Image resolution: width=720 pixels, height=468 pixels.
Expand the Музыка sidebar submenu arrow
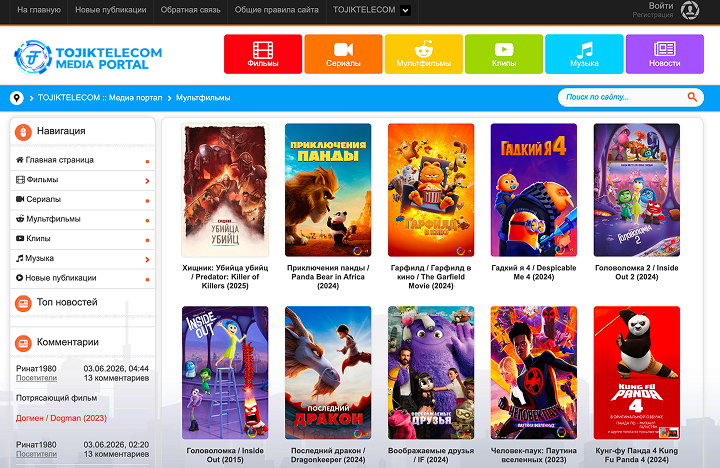pyautogui.click(x=147, y=259)
